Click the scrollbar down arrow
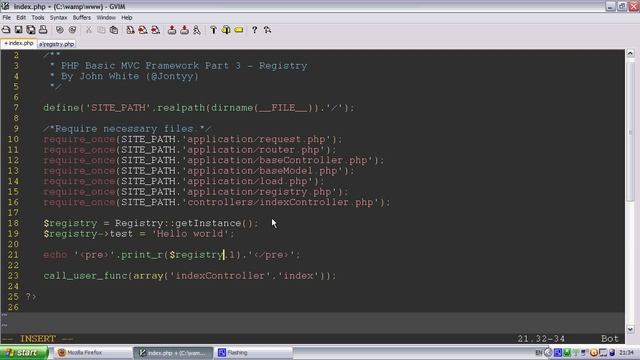This screenshot has width=640, height=360. click(x=630, y=329)
